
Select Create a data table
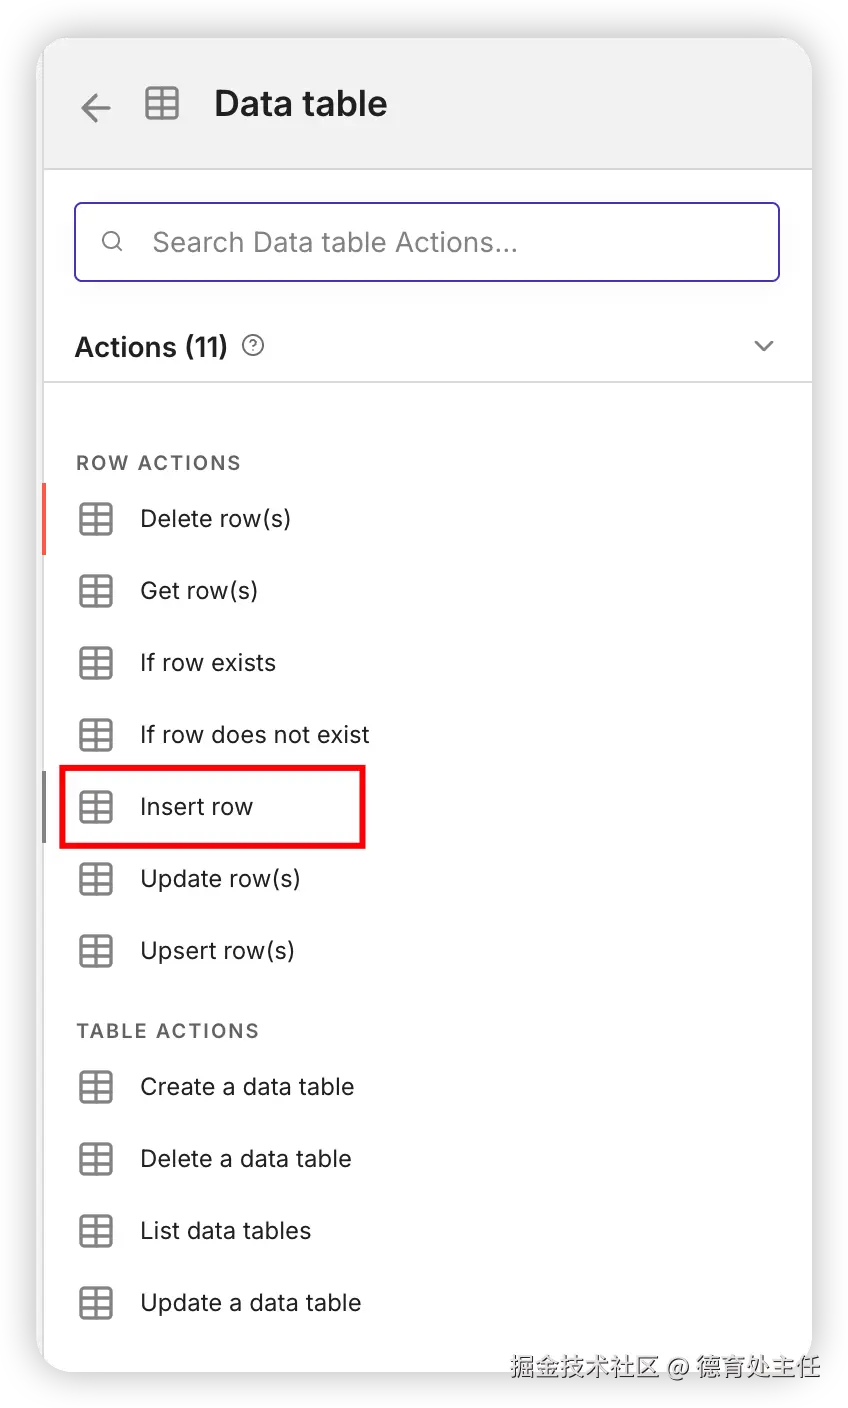pyautogui.click(x=247, y=1087)
